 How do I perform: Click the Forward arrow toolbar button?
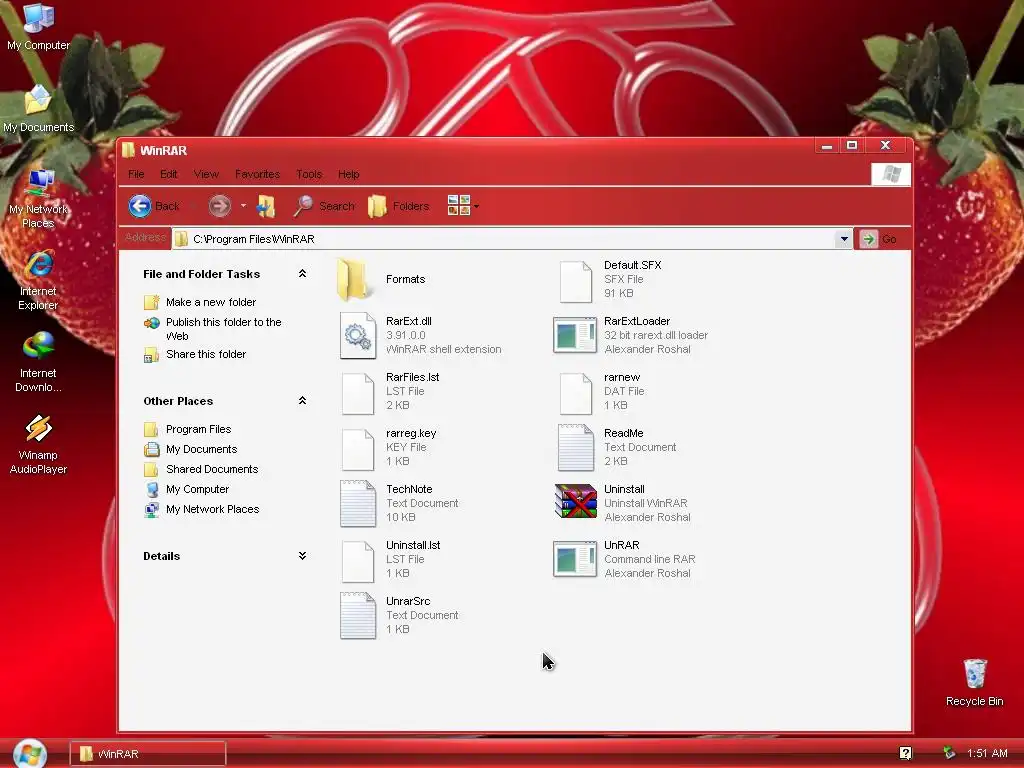219,206
